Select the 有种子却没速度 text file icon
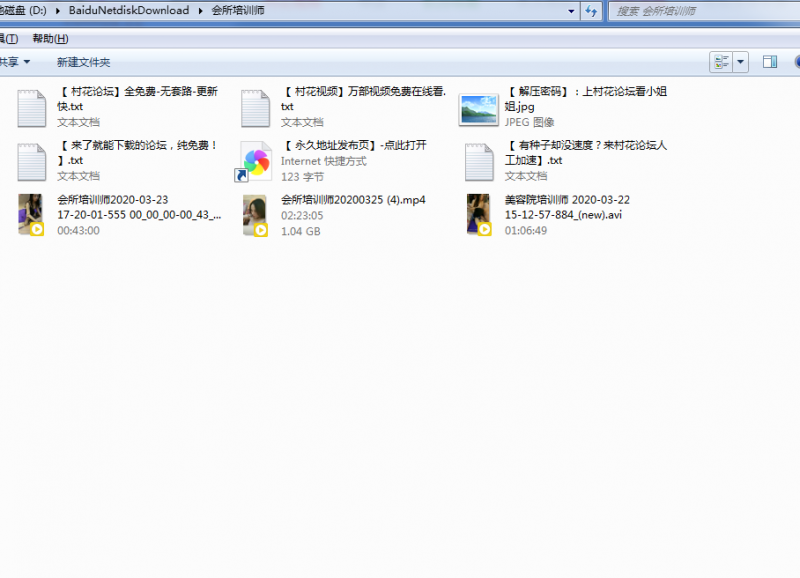The image size is (800, 578). 480,160
